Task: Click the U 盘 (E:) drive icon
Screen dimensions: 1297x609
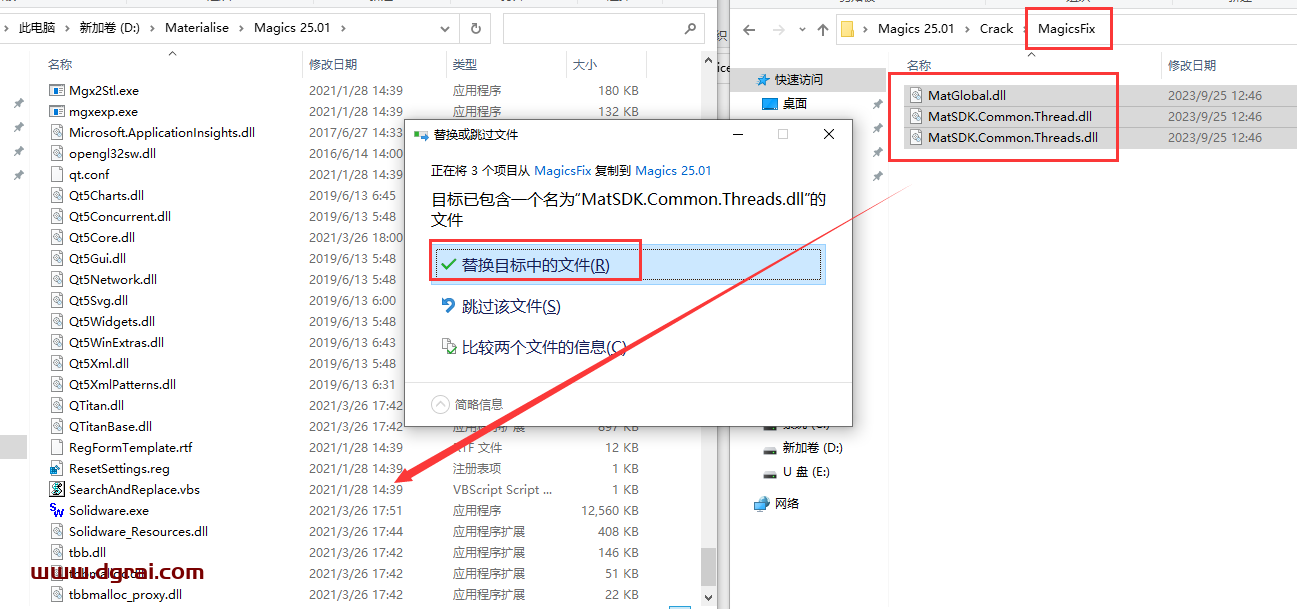Action: click(x=769, y=472)
